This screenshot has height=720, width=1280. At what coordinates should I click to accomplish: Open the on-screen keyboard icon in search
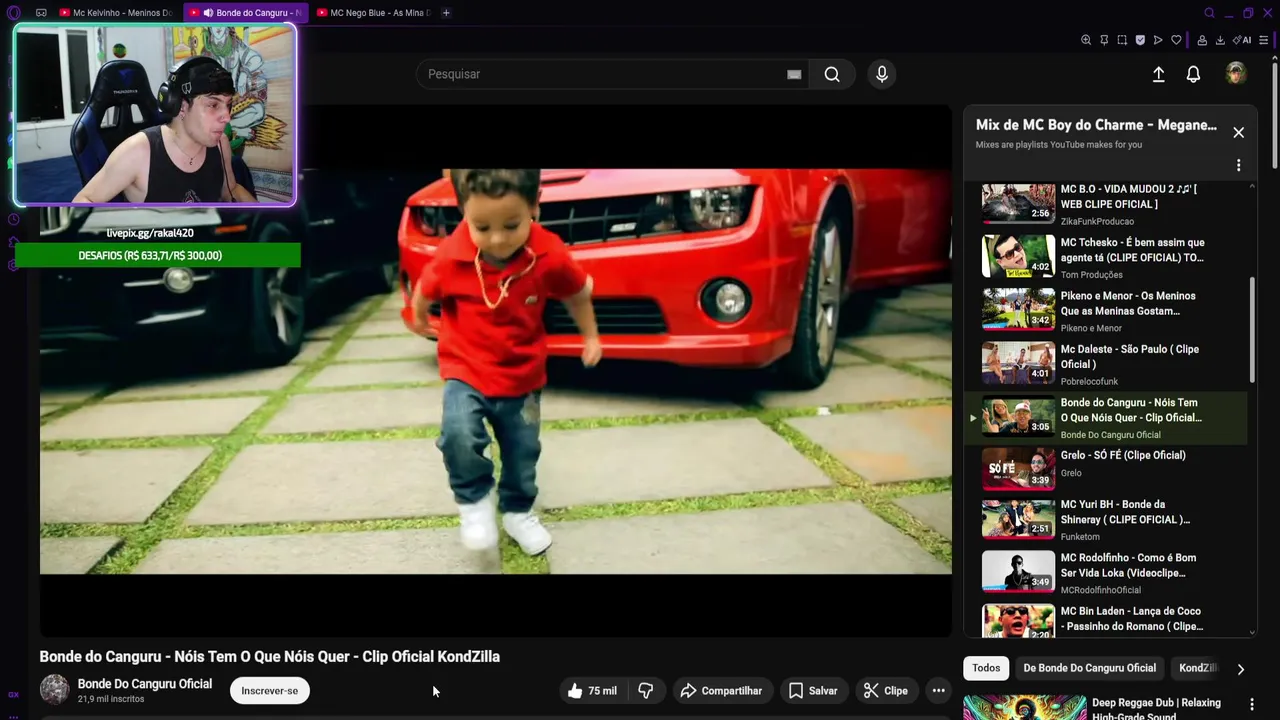tap(794, 74)
